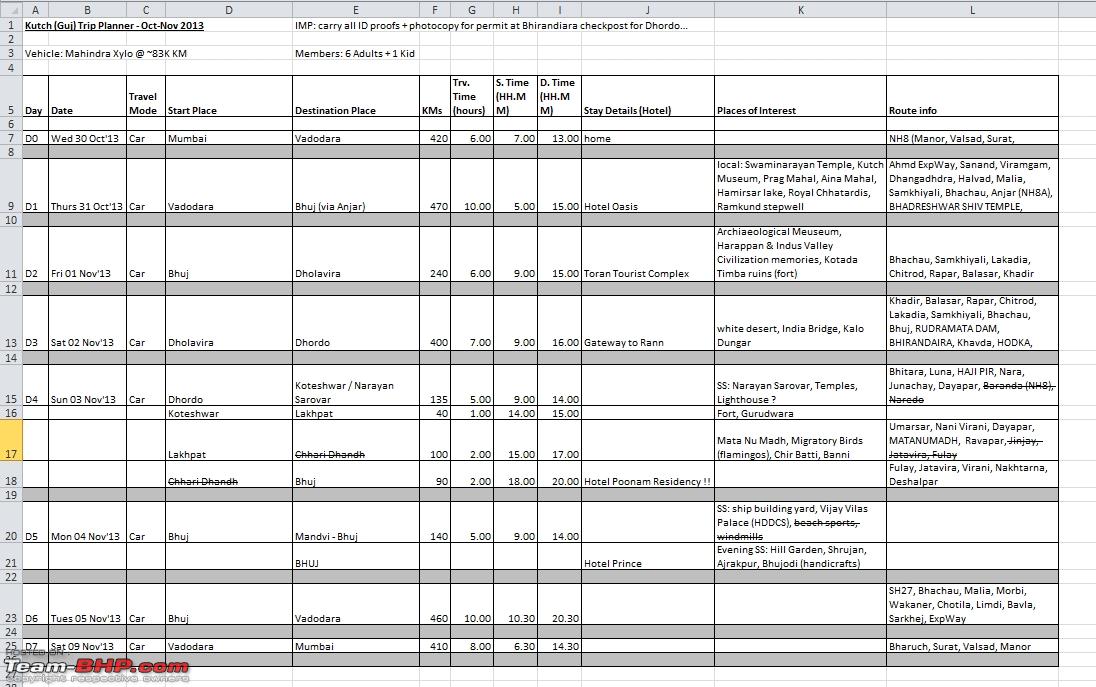Screen dimensions: 1096x687
Task: Click route cell 'Bharuch, Surat, Valsad, Manor'
Action: click(x=972, y=646)
